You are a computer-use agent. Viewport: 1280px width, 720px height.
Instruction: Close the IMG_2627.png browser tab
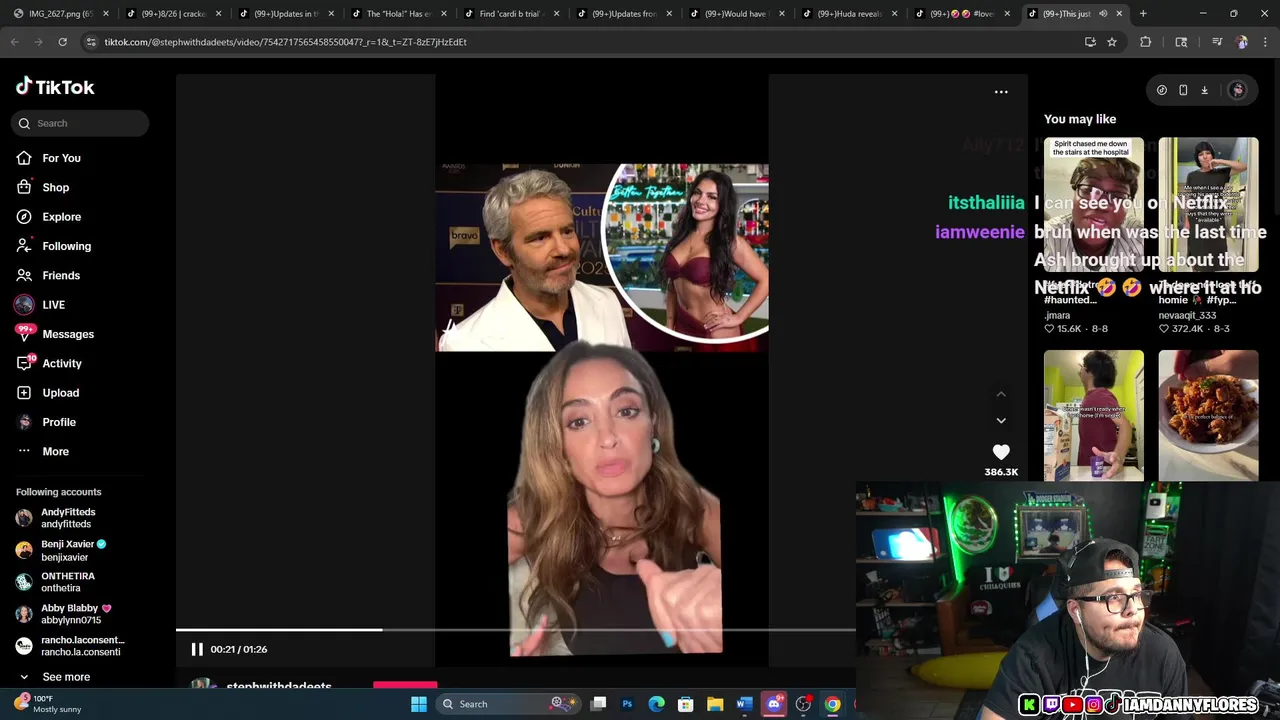(x=105, y=14)
